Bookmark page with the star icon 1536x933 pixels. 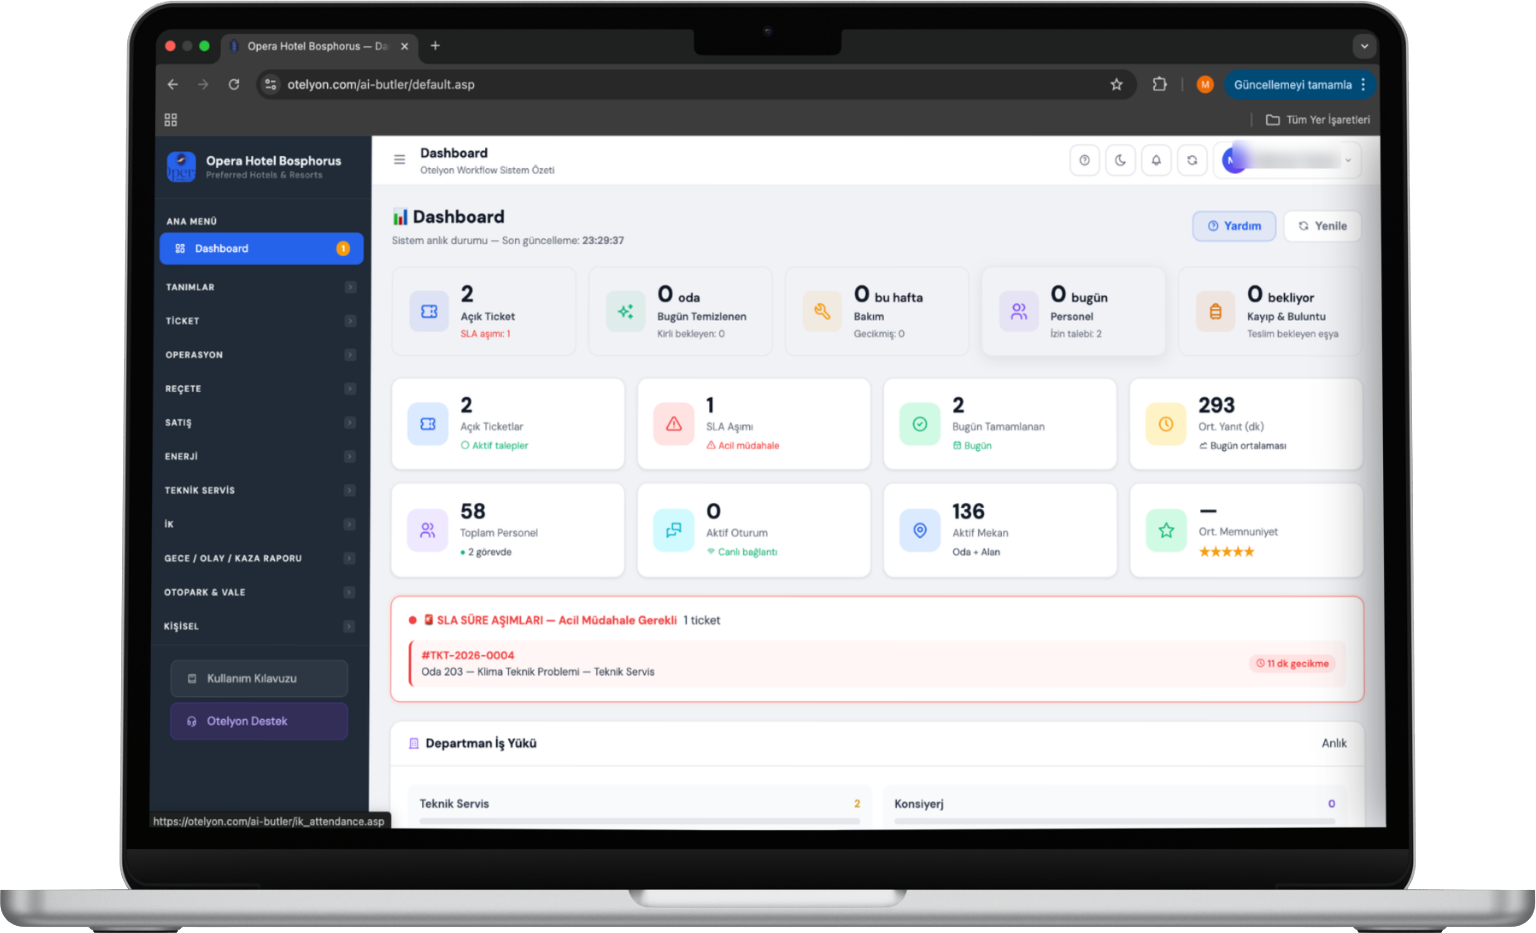click(1116, 85)
